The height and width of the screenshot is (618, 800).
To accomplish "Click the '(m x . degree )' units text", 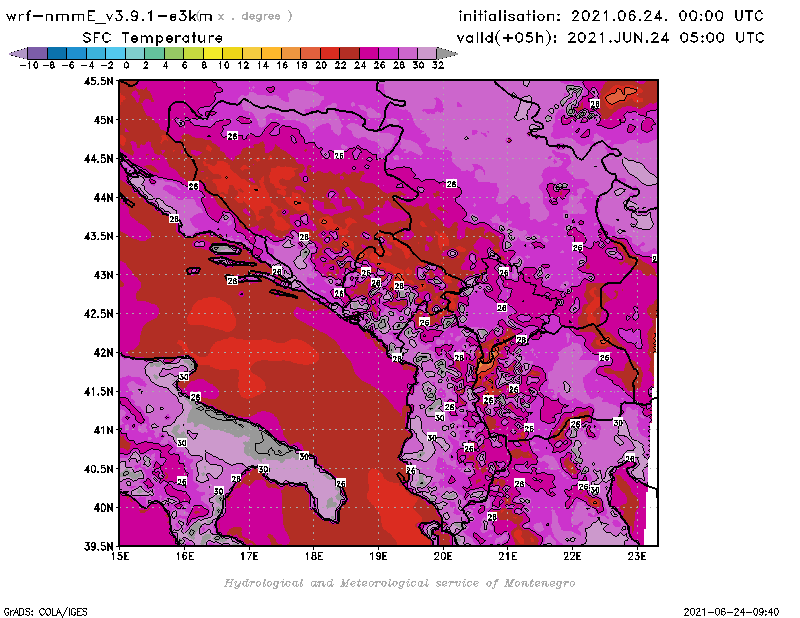I will coord(245,17).
